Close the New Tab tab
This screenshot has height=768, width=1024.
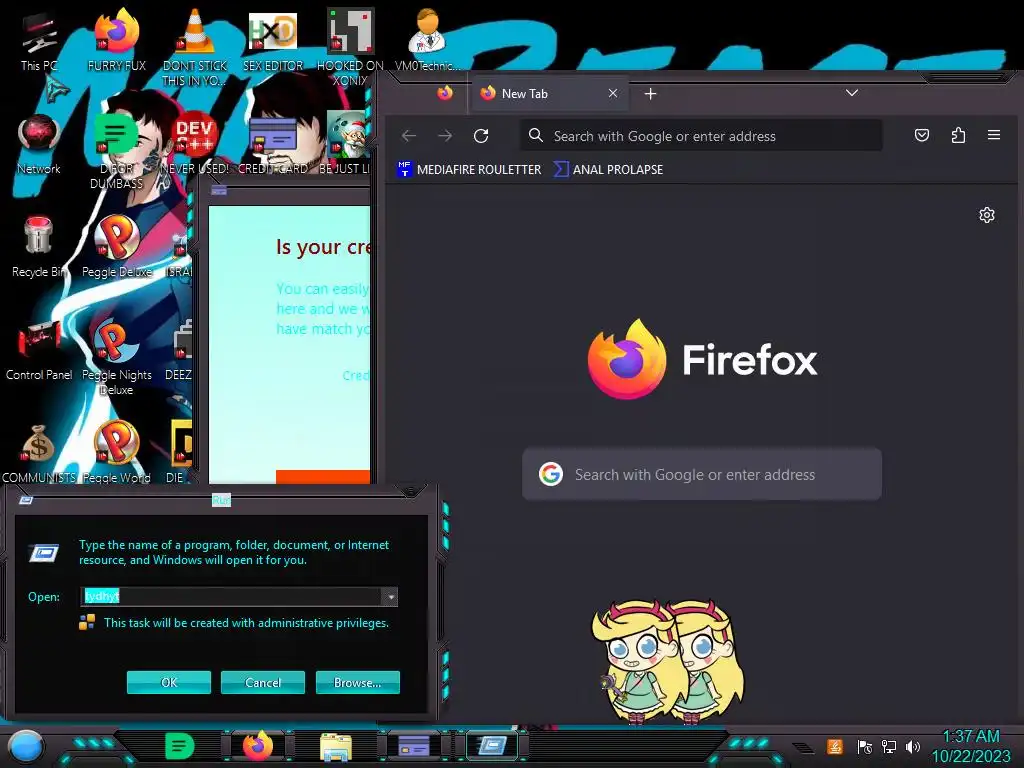[613, 93]
